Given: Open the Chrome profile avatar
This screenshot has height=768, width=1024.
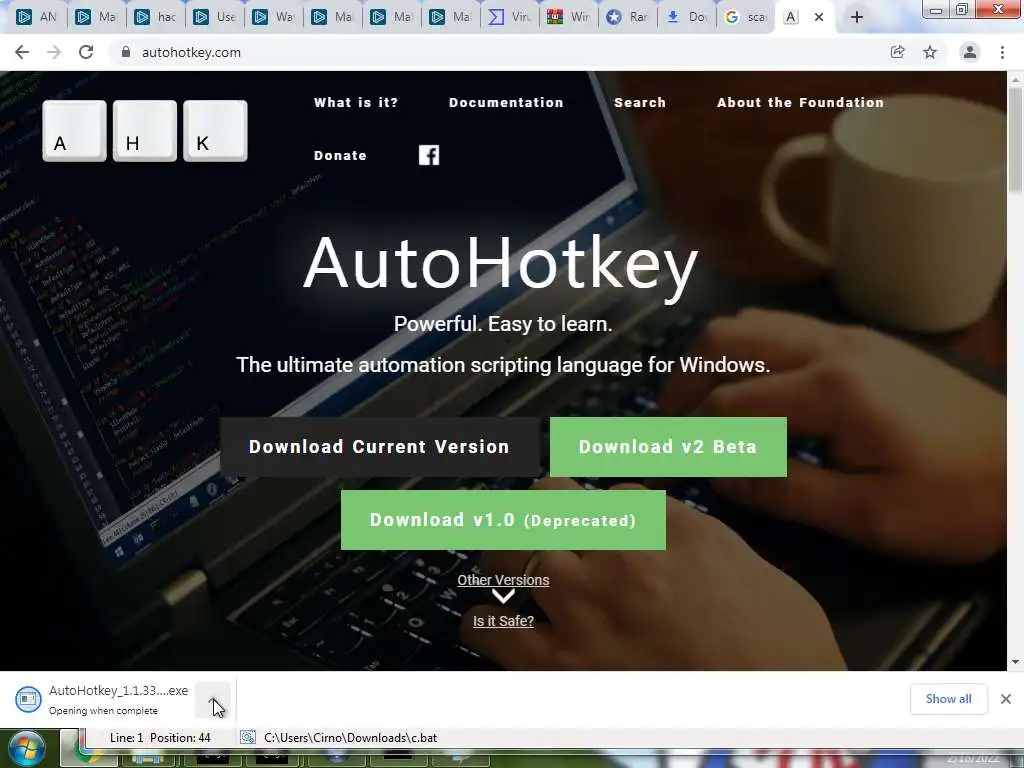Looking at the screenshot, I should [970, 52].
